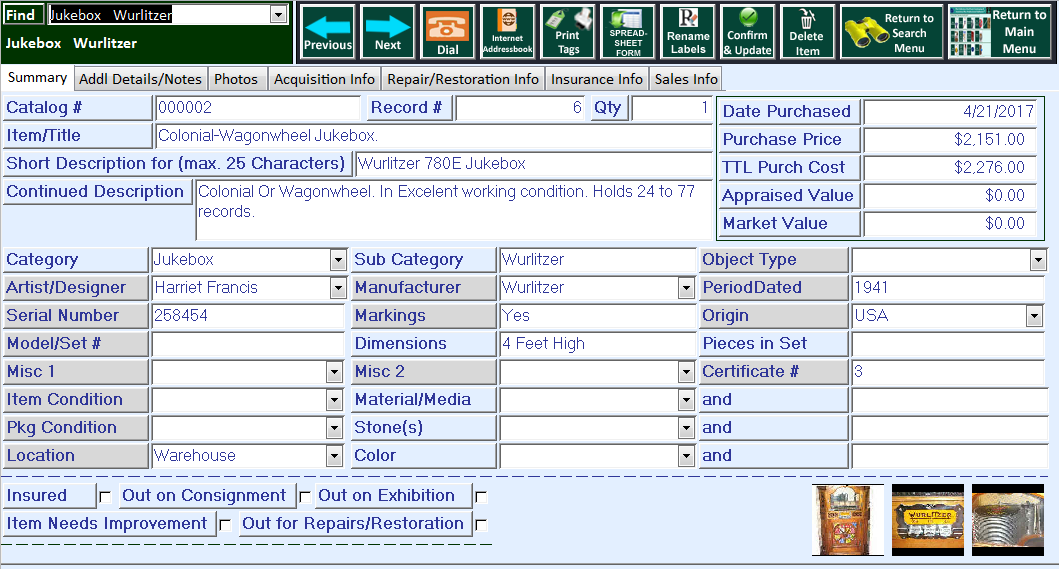Expand the Object Type dropdown
Screen dimensions: 1059x569
1038,260
